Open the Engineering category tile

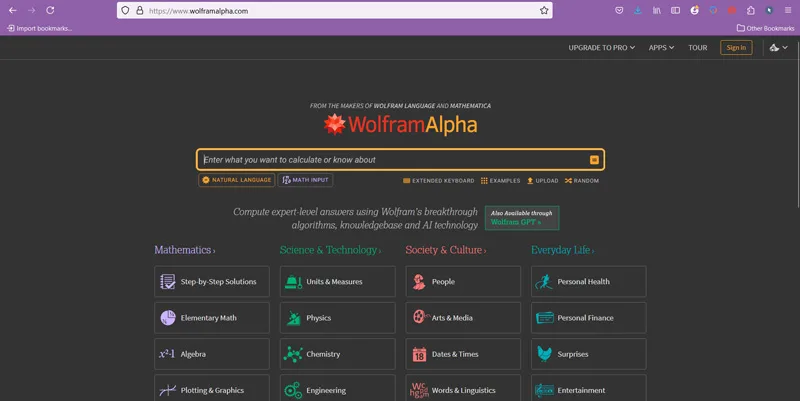click(x=337, y=389)
